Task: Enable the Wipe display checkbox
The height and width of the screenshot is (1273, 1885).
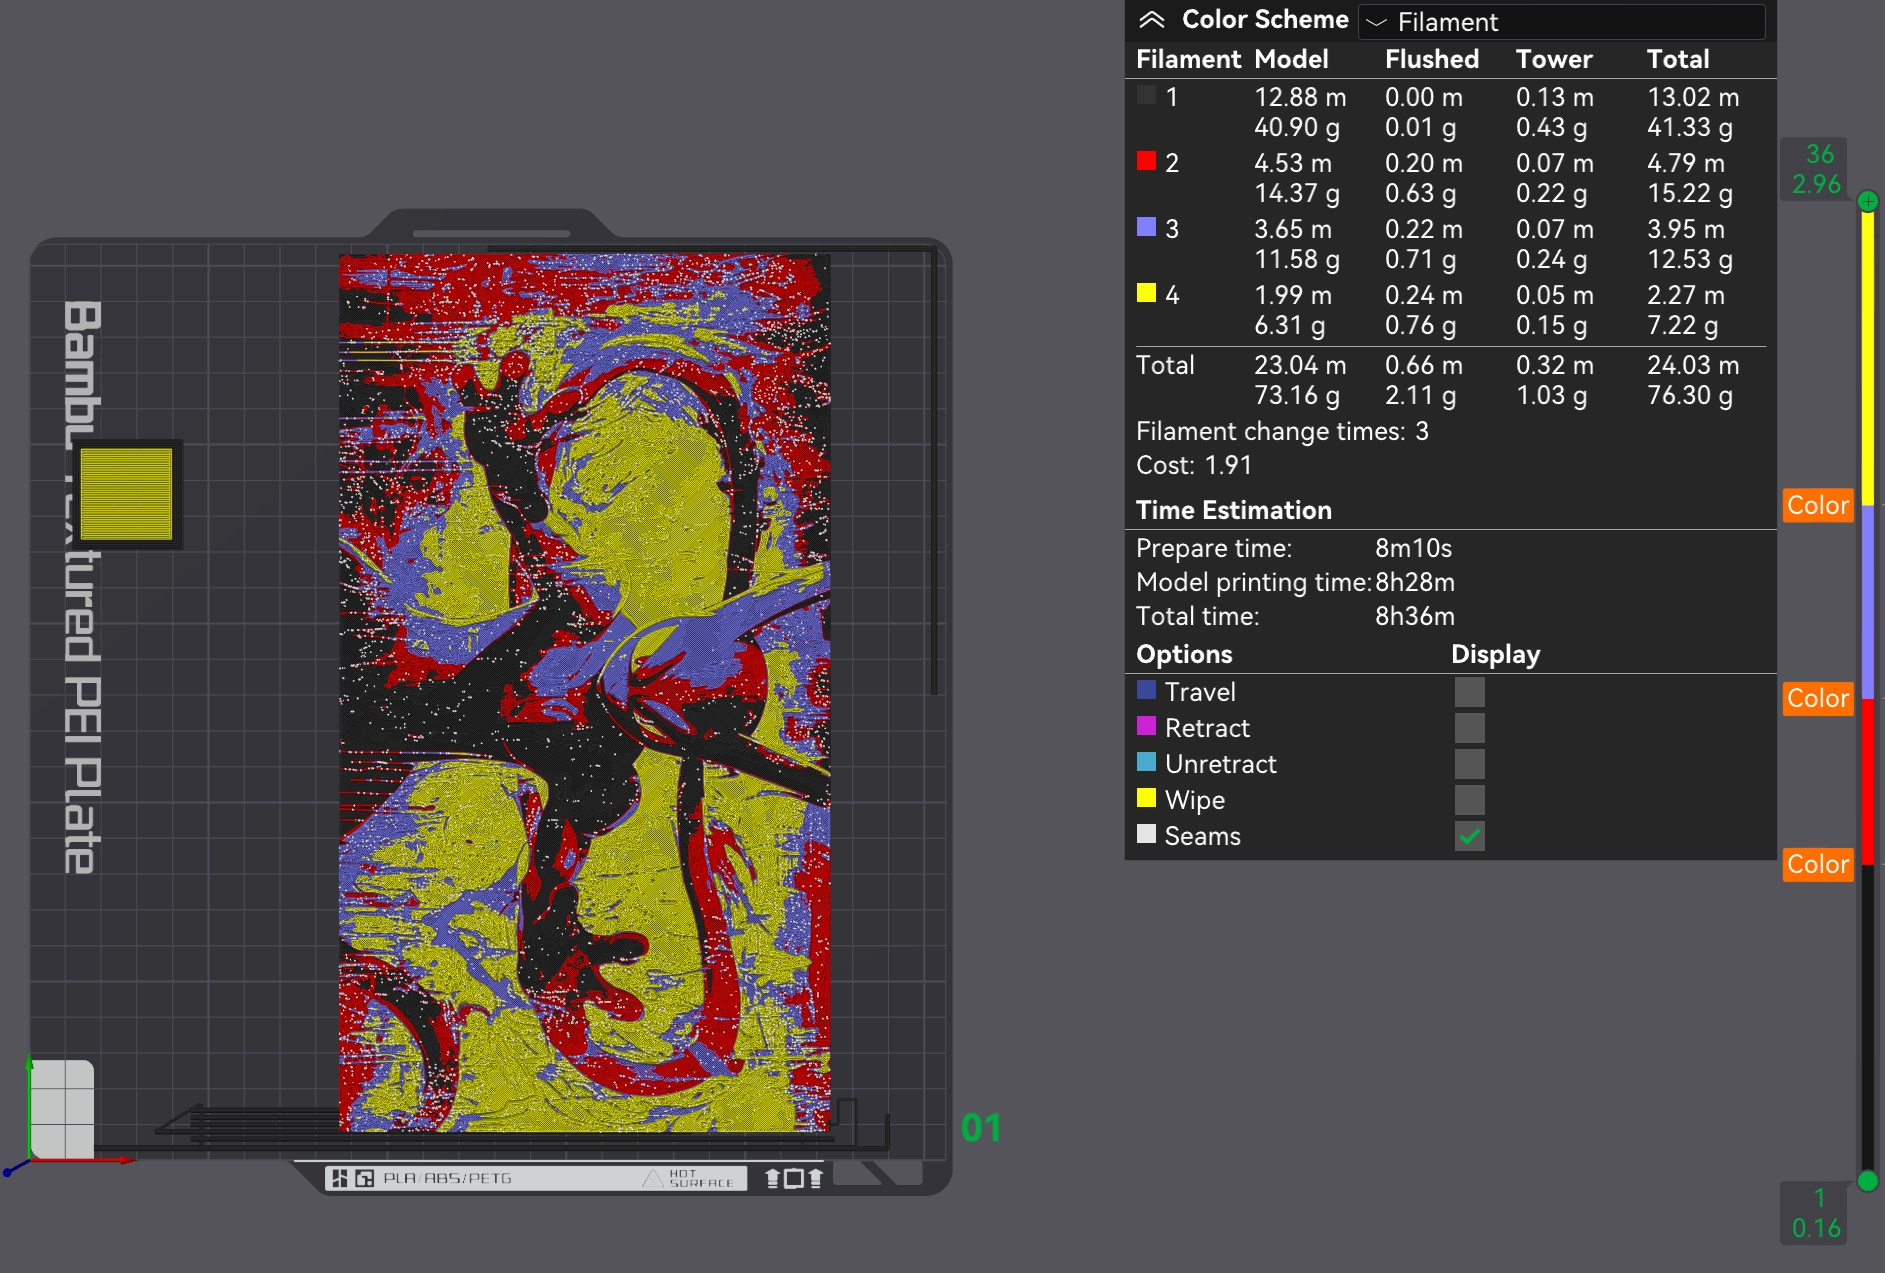Action: [x=1469, y=800]
